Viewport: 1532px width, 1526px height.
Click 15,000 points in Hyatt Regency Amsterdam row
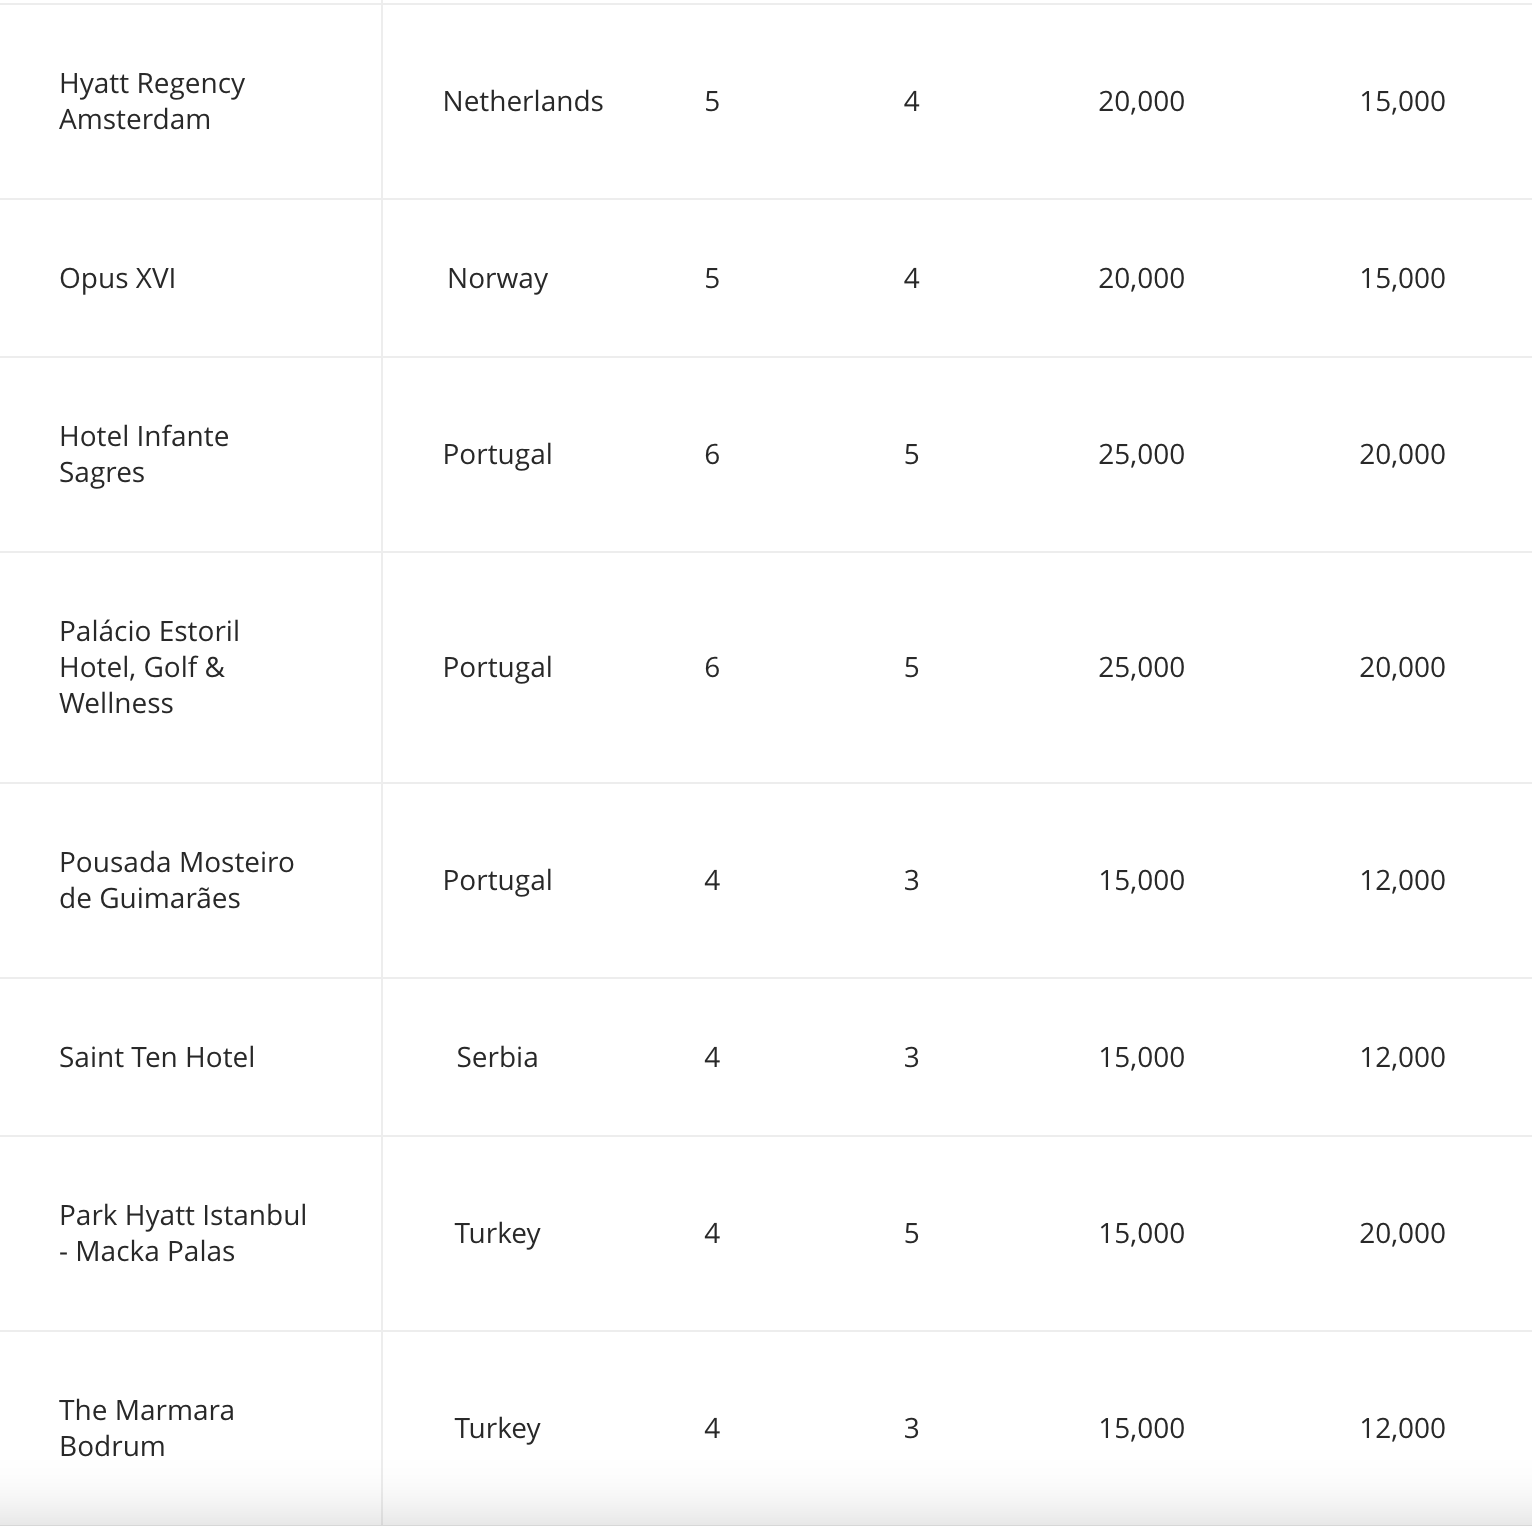point(1402,101)
